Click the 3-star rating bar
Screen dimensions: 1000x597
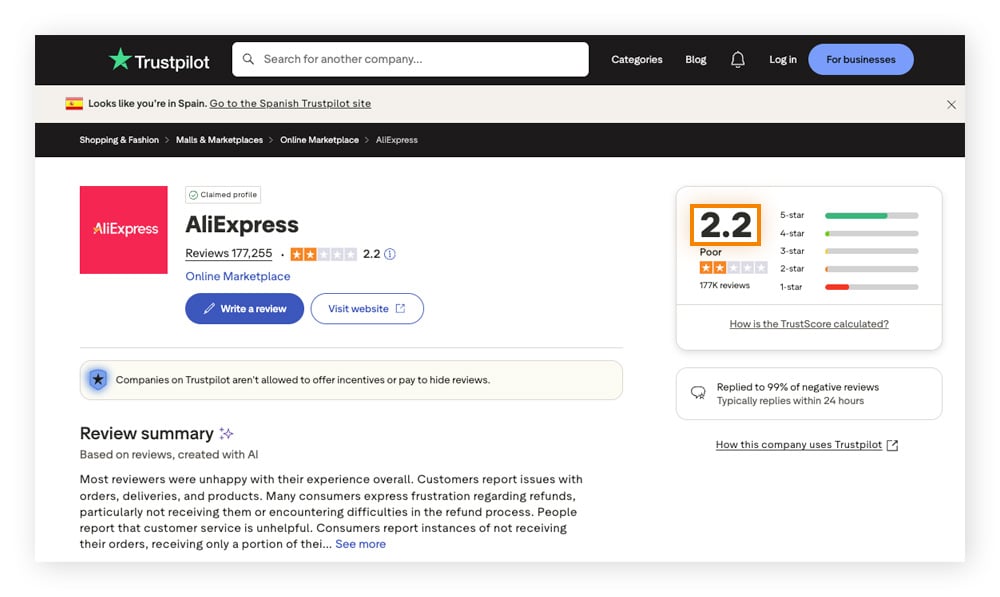tap(869, 251)
